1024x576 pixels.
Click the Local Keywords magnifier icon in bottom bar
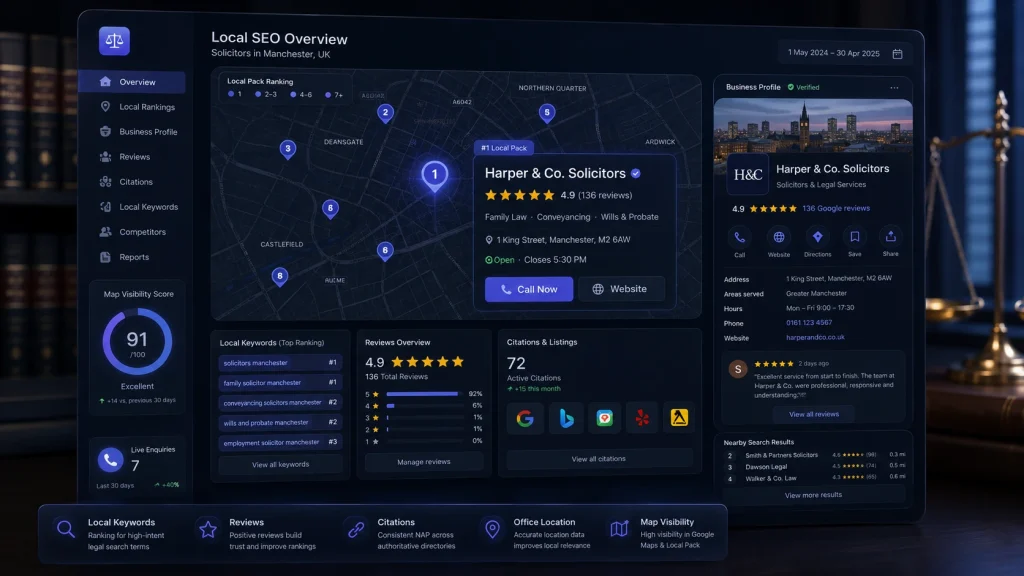tap(65, 529)
